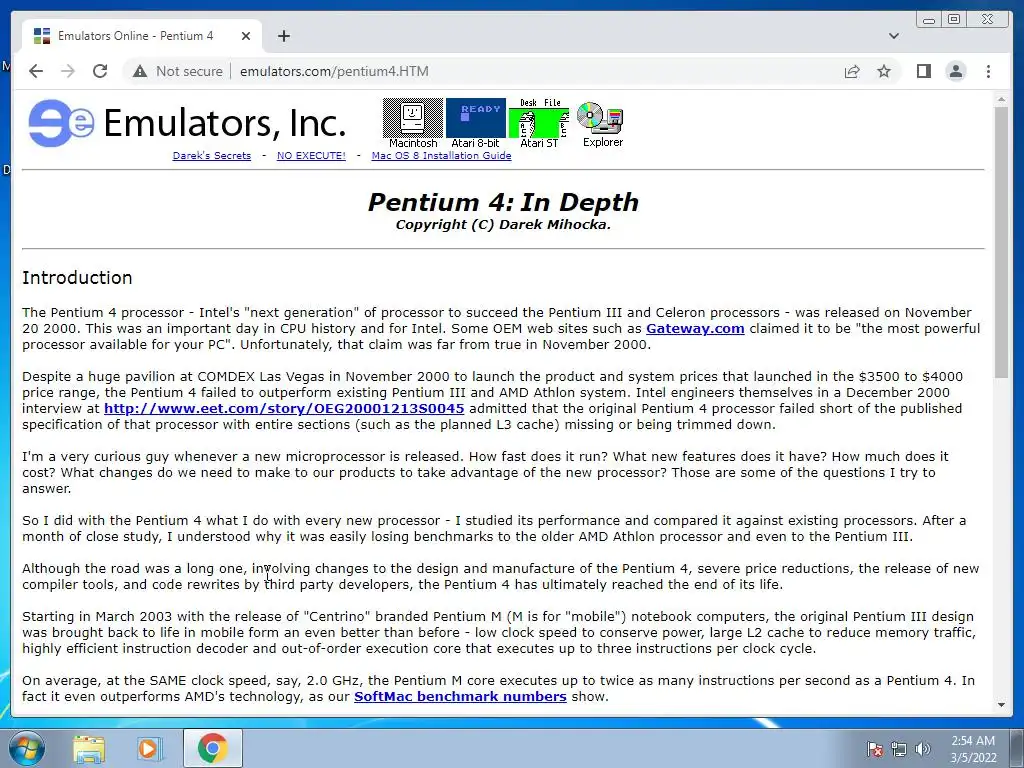Close the Emulators Online tab

(x=246, y=36)
